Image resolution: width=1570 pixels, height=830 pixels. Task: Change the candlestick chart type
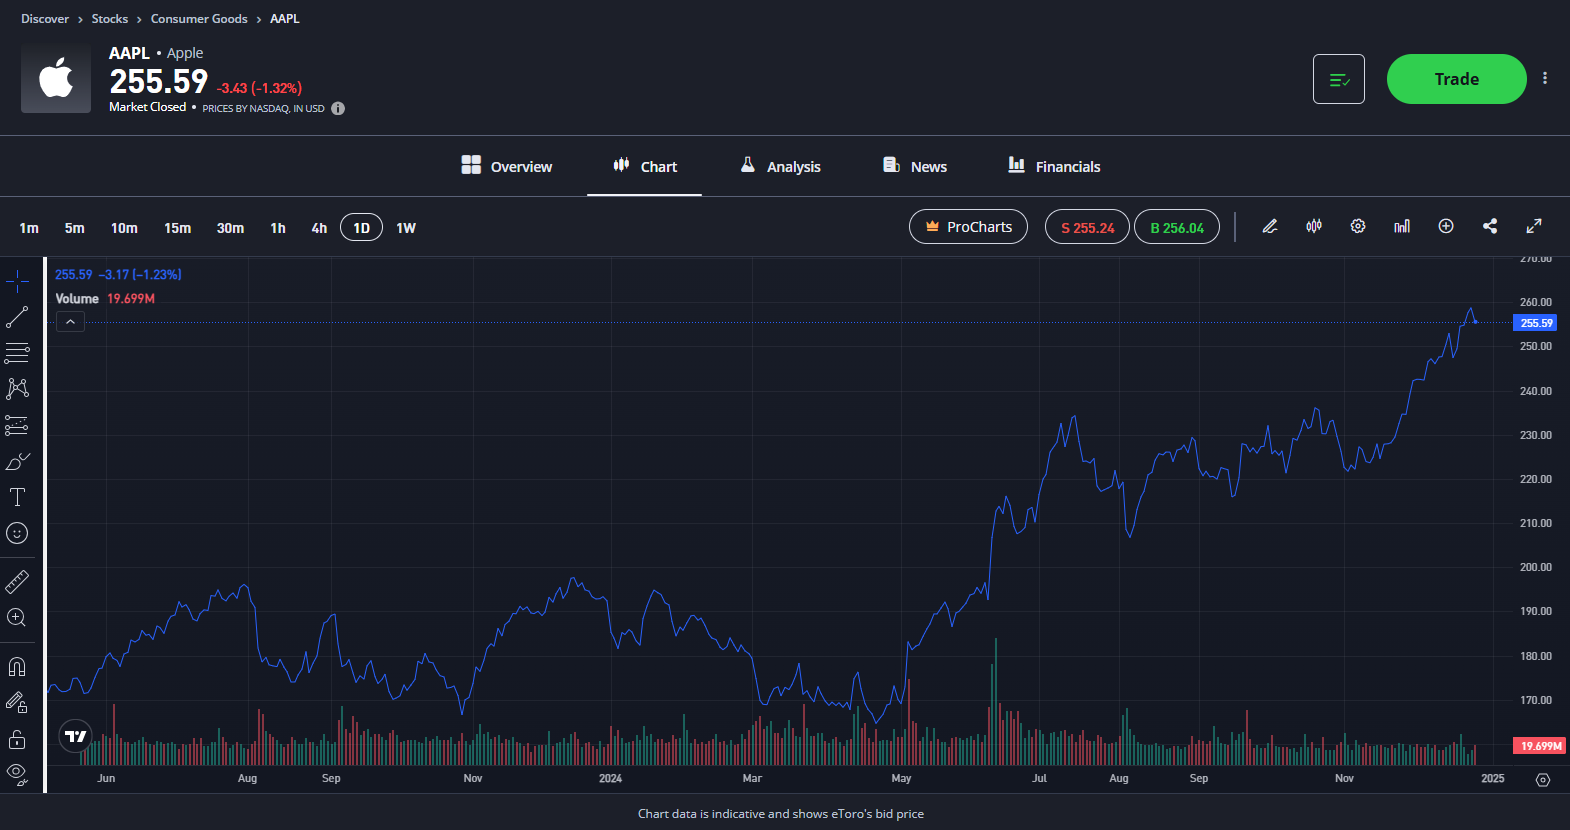[1314, 226]
